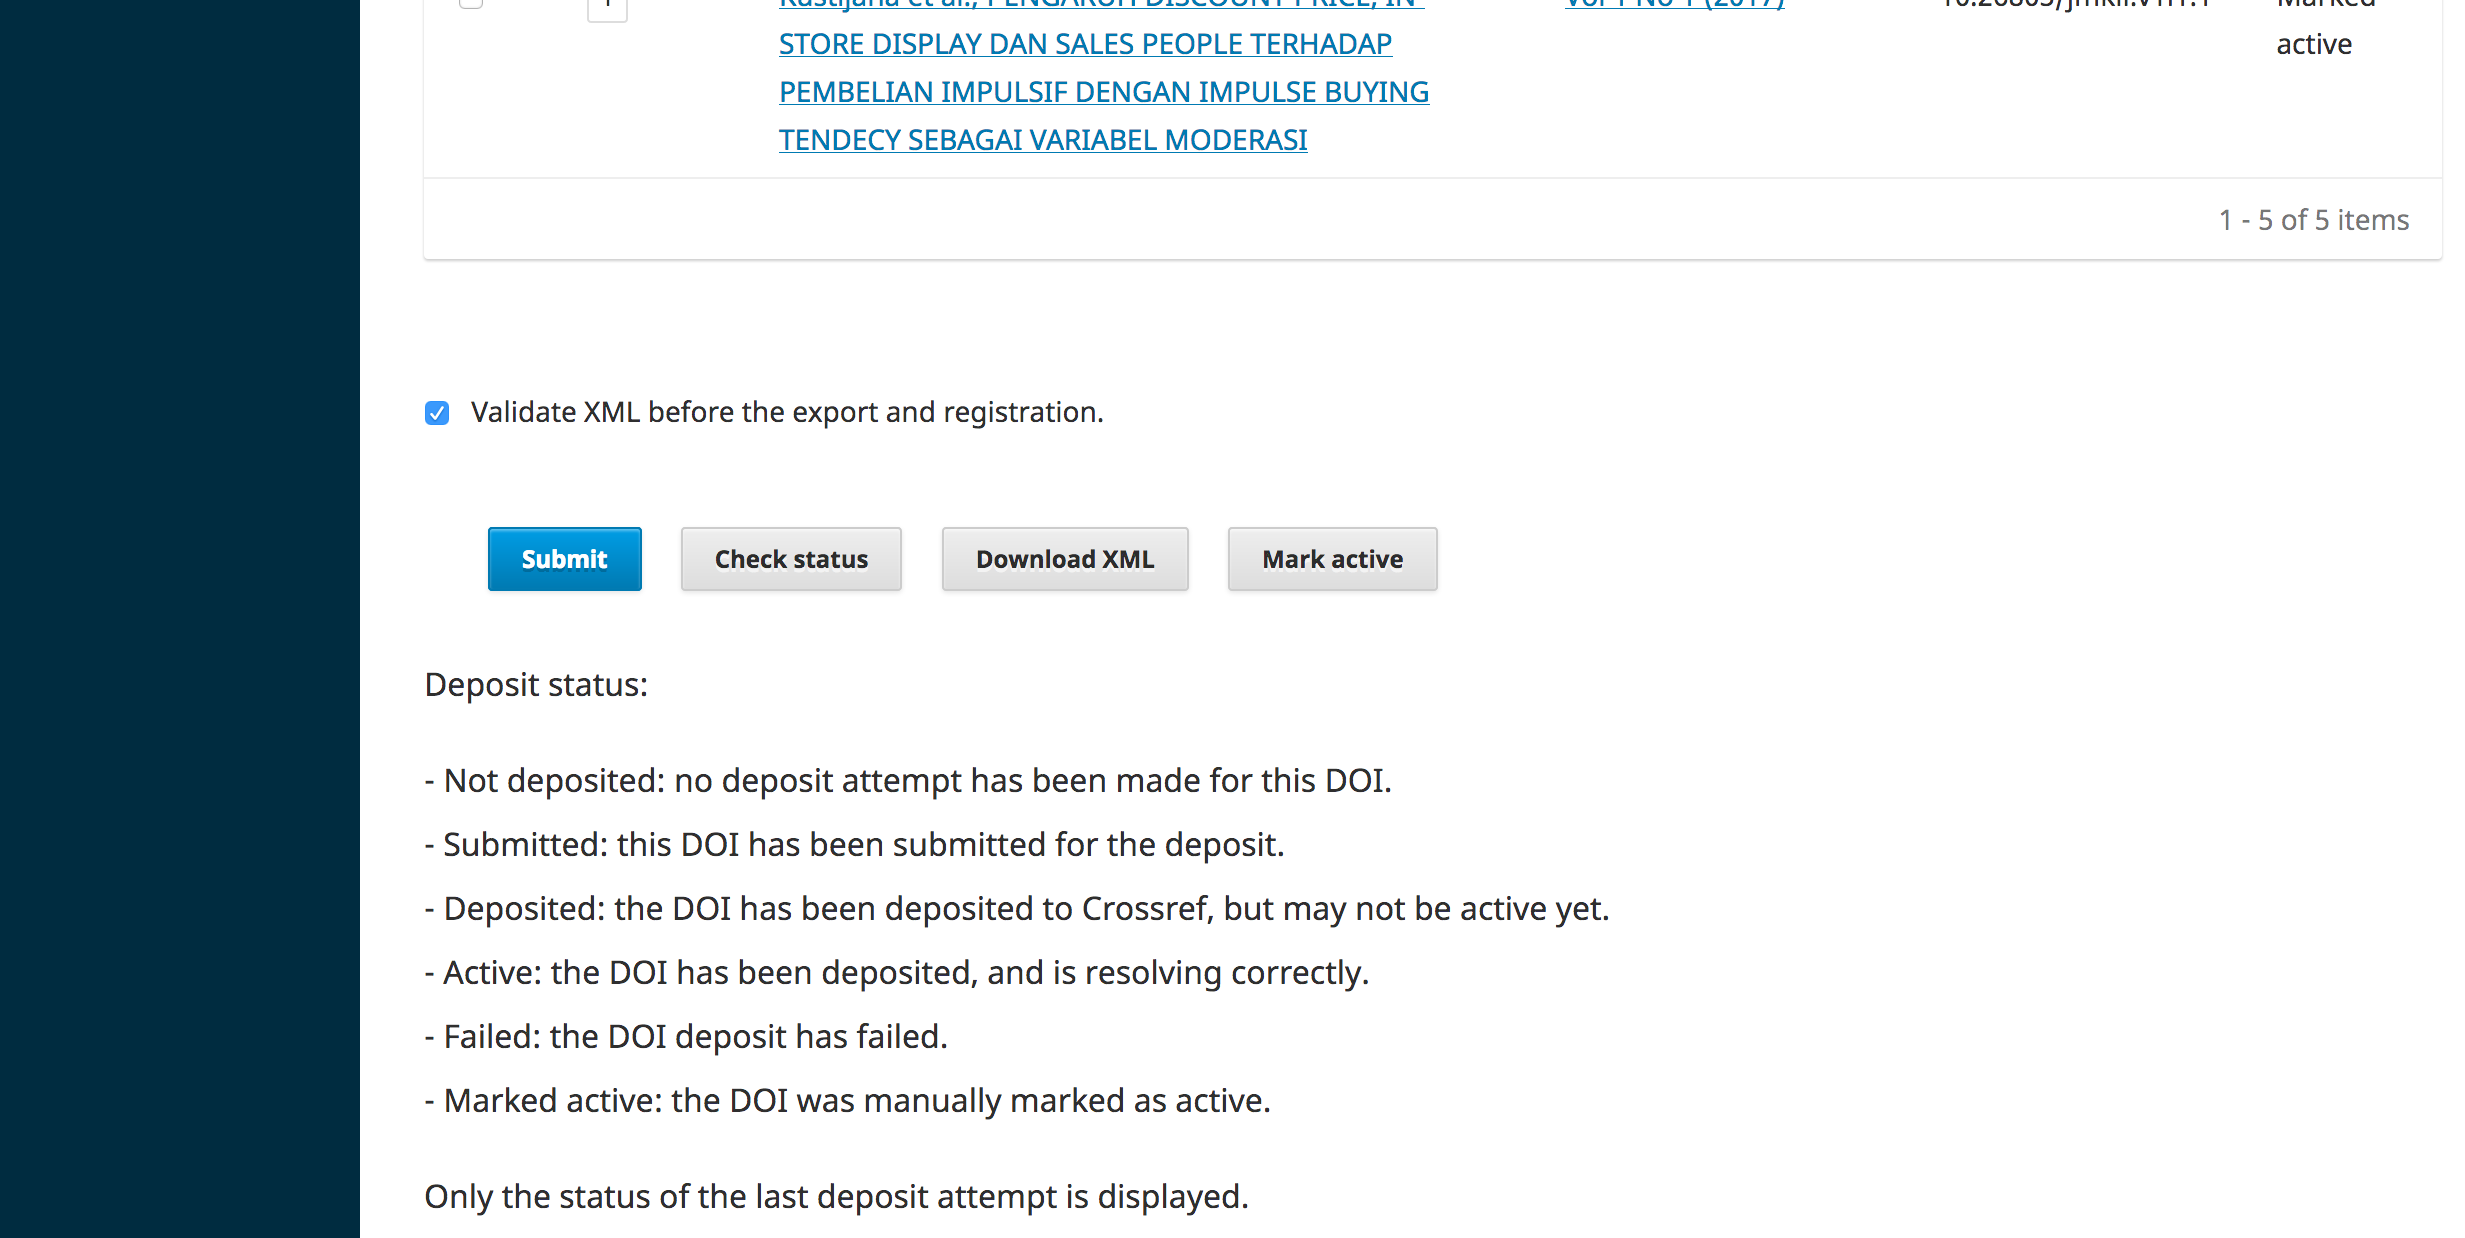Click the 'Deposited to Crossref' explanation line
The height and width of the screenshot is (1238, 2465).
pos(1016,909)
